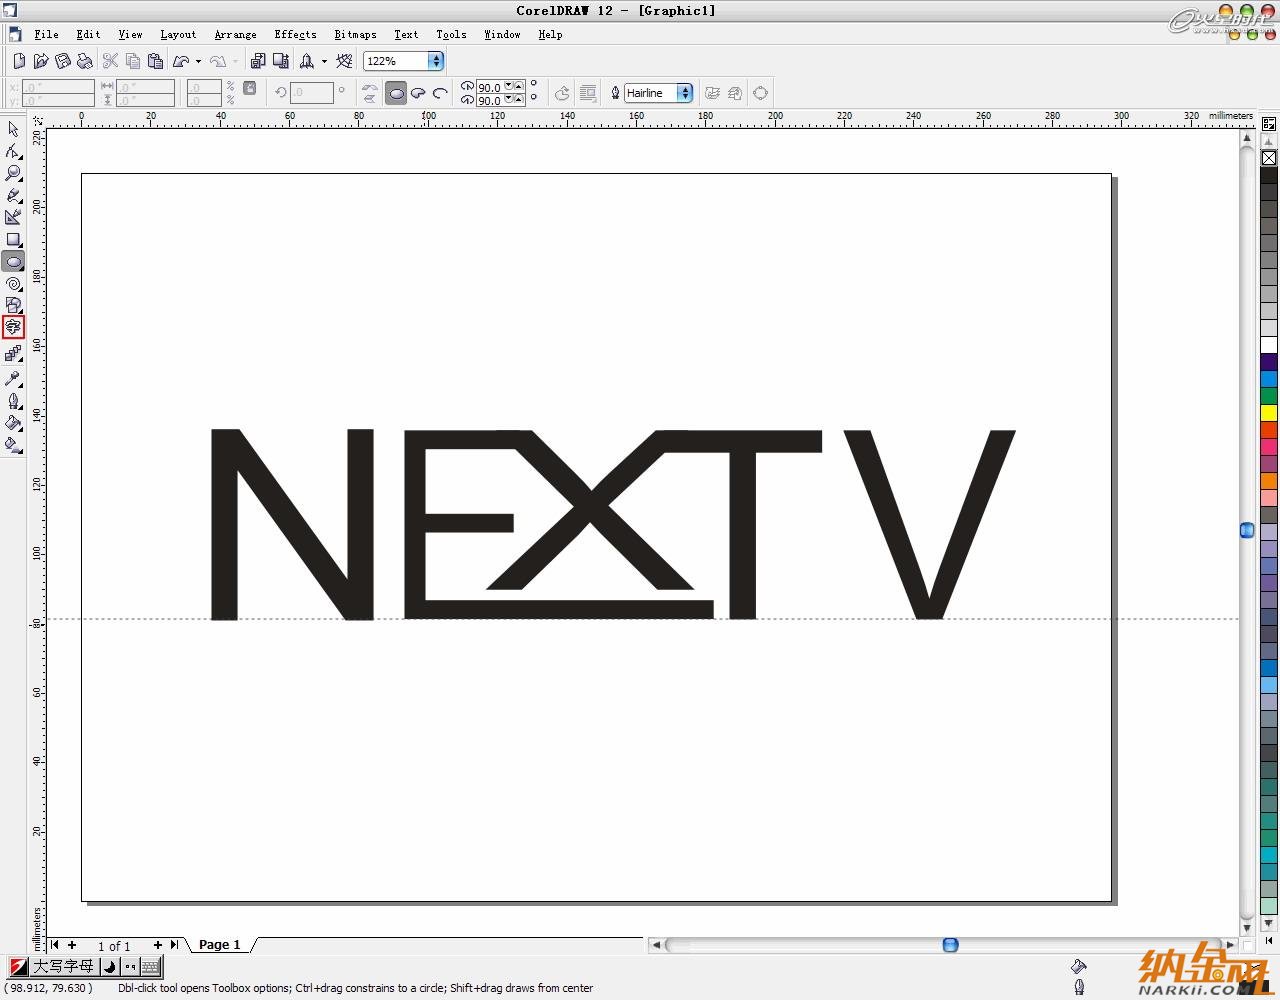Open the undo history dropdown arrow
The width and height of the screenshot is (1280, 1000).
point(198,61)
